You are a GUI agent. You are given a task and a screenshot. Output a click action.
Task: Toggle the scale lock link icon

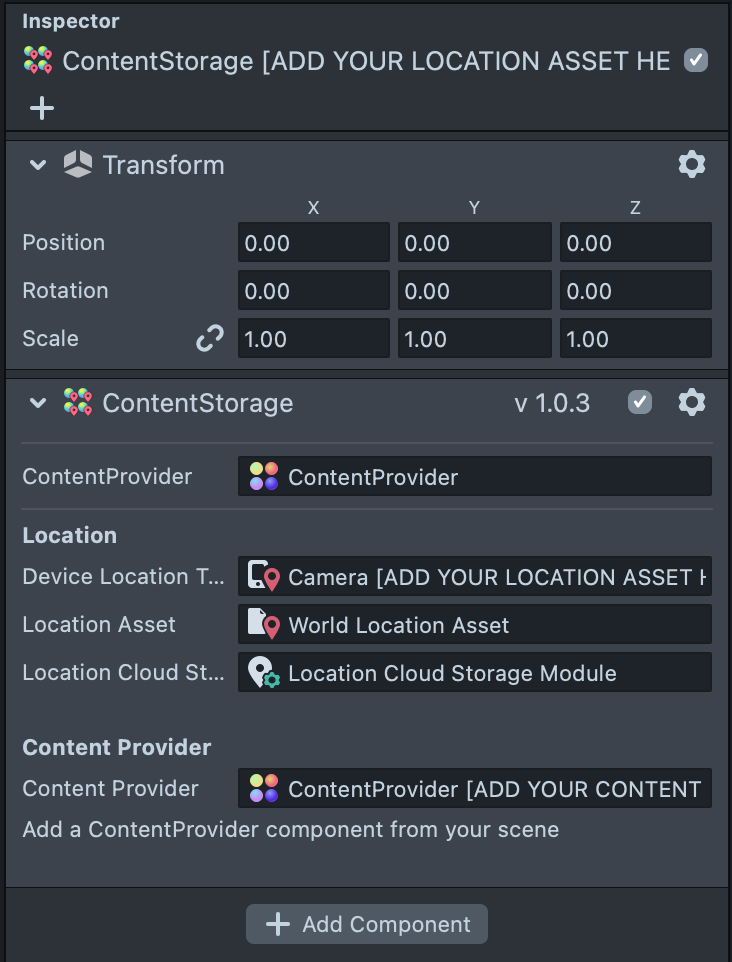click(209, 339)
